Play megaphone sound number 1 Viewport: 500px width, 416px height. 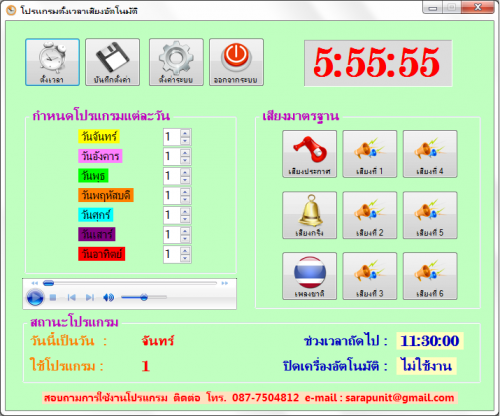pyautogui.click(x=370, y=154)
